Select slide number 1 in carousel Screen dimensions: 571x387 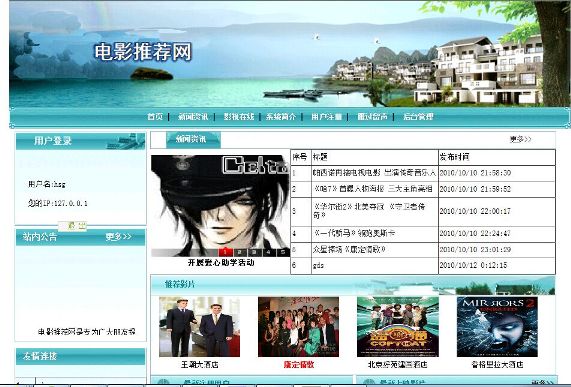(225, 252)
